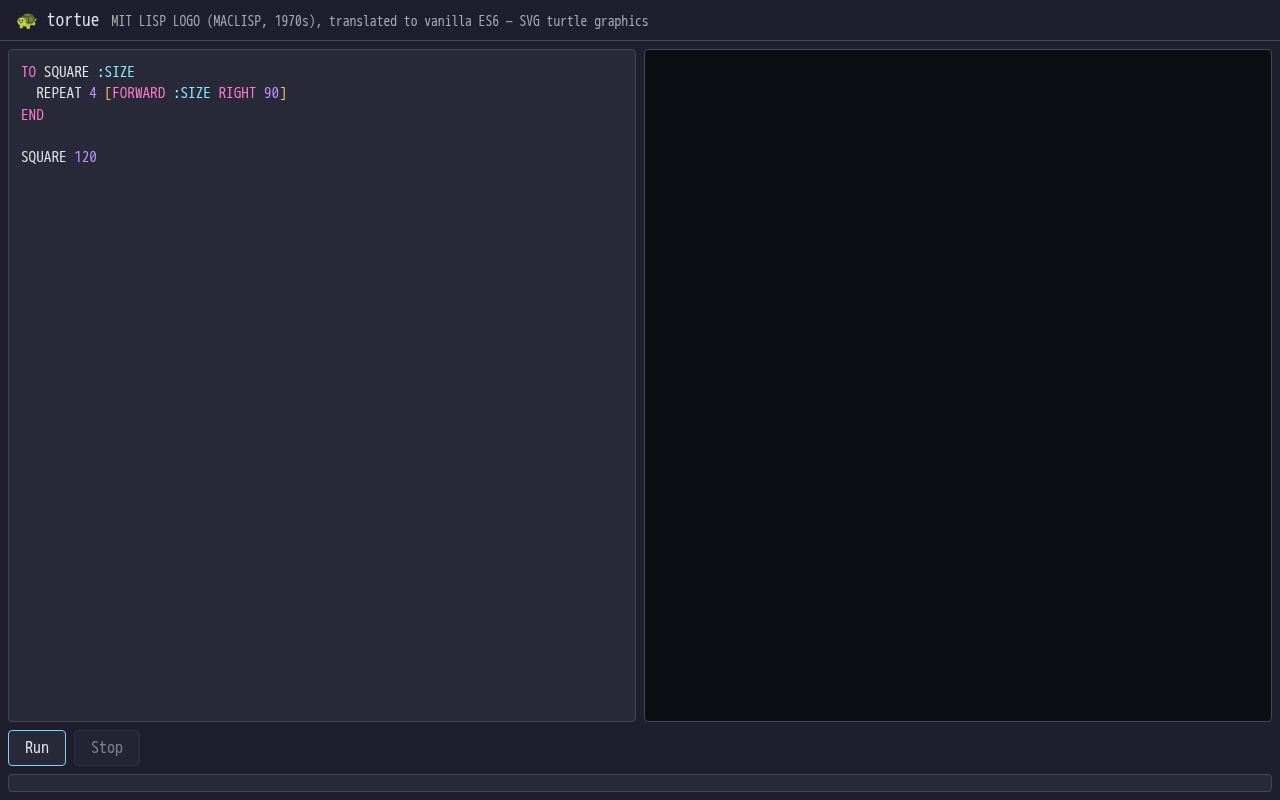Click the status output bar at bottom
The height and width of the screenshot is (800, 1280).
pyautogui.click(x=640, y=783)
